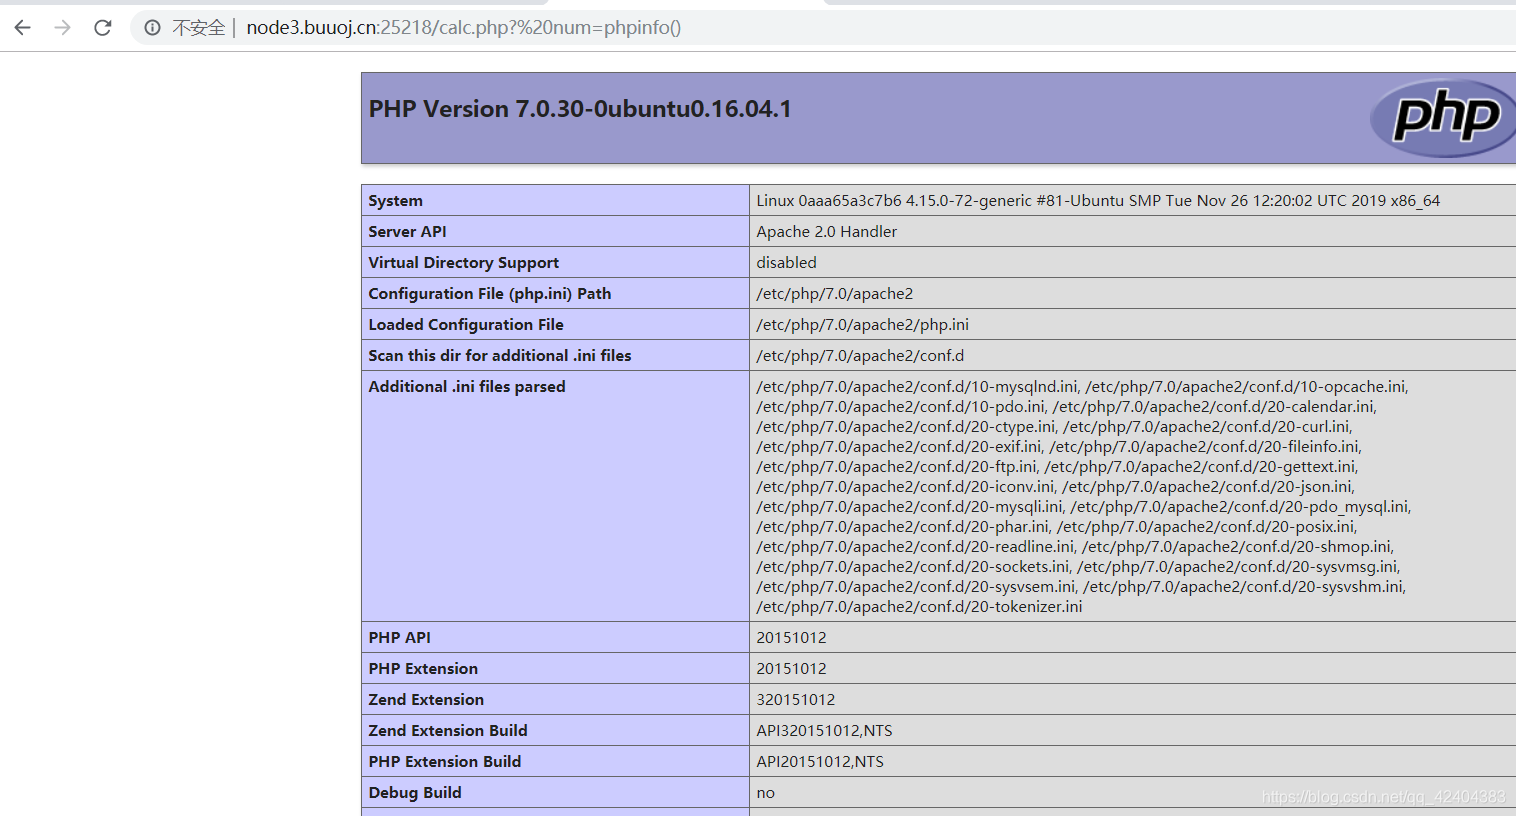Select Loaded Configuration File label
The width and height of the screenshot is (1516, 816).
466,325
